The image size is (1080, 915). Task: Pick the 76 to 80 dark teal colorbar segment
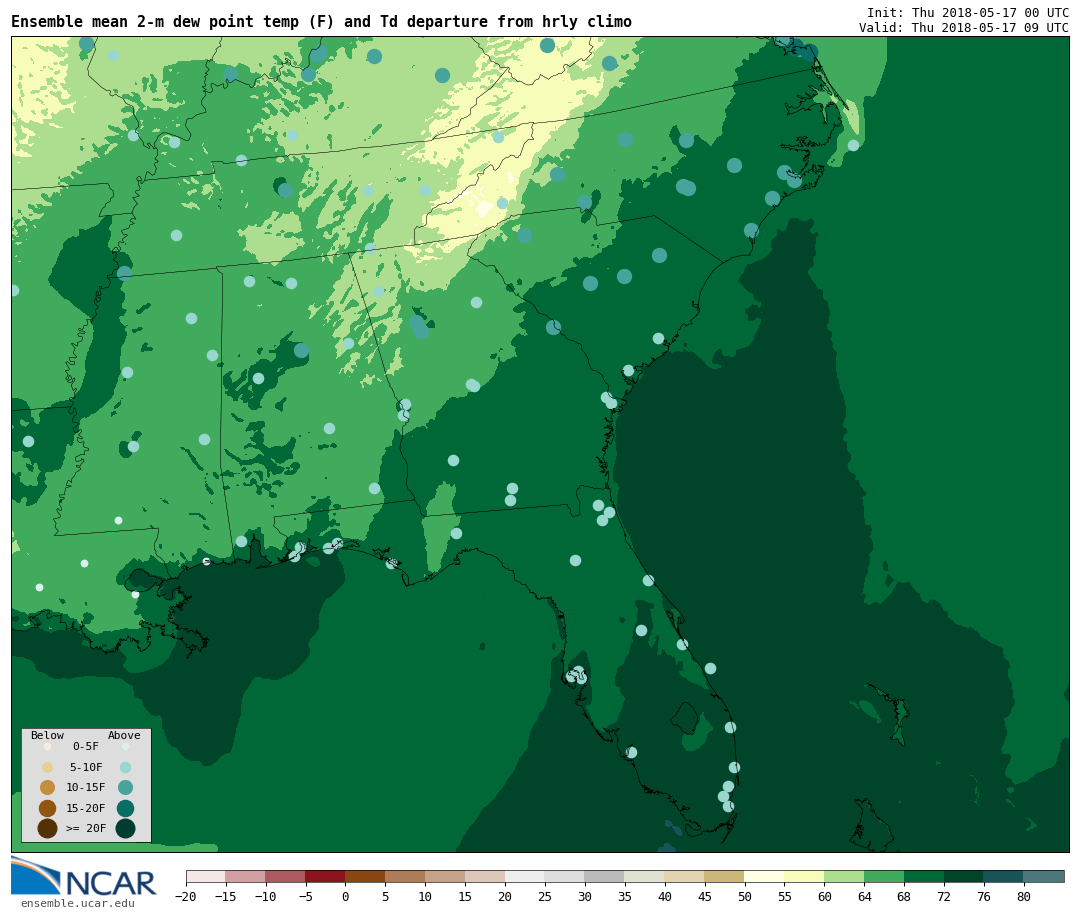pyautogui.click(x=1004, y=876)
